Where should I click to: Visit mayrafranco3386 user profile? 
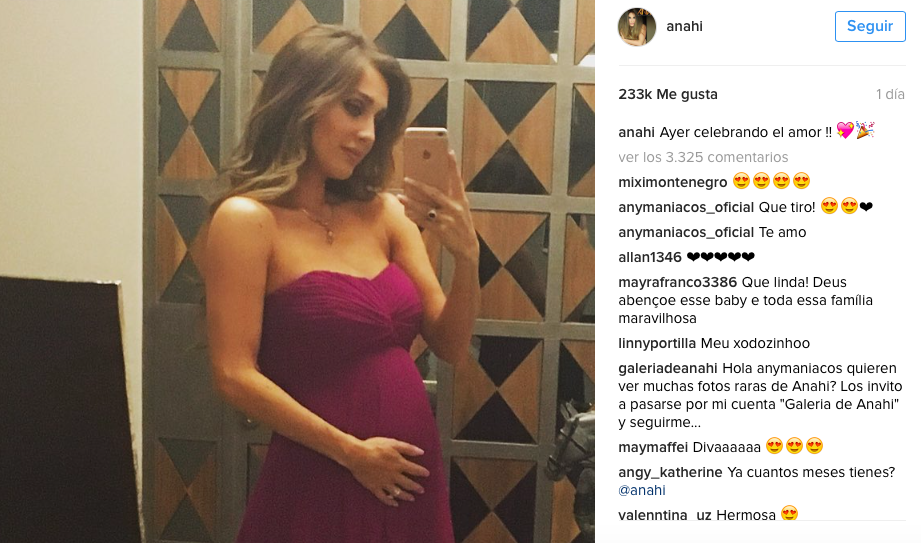[677, 282]
